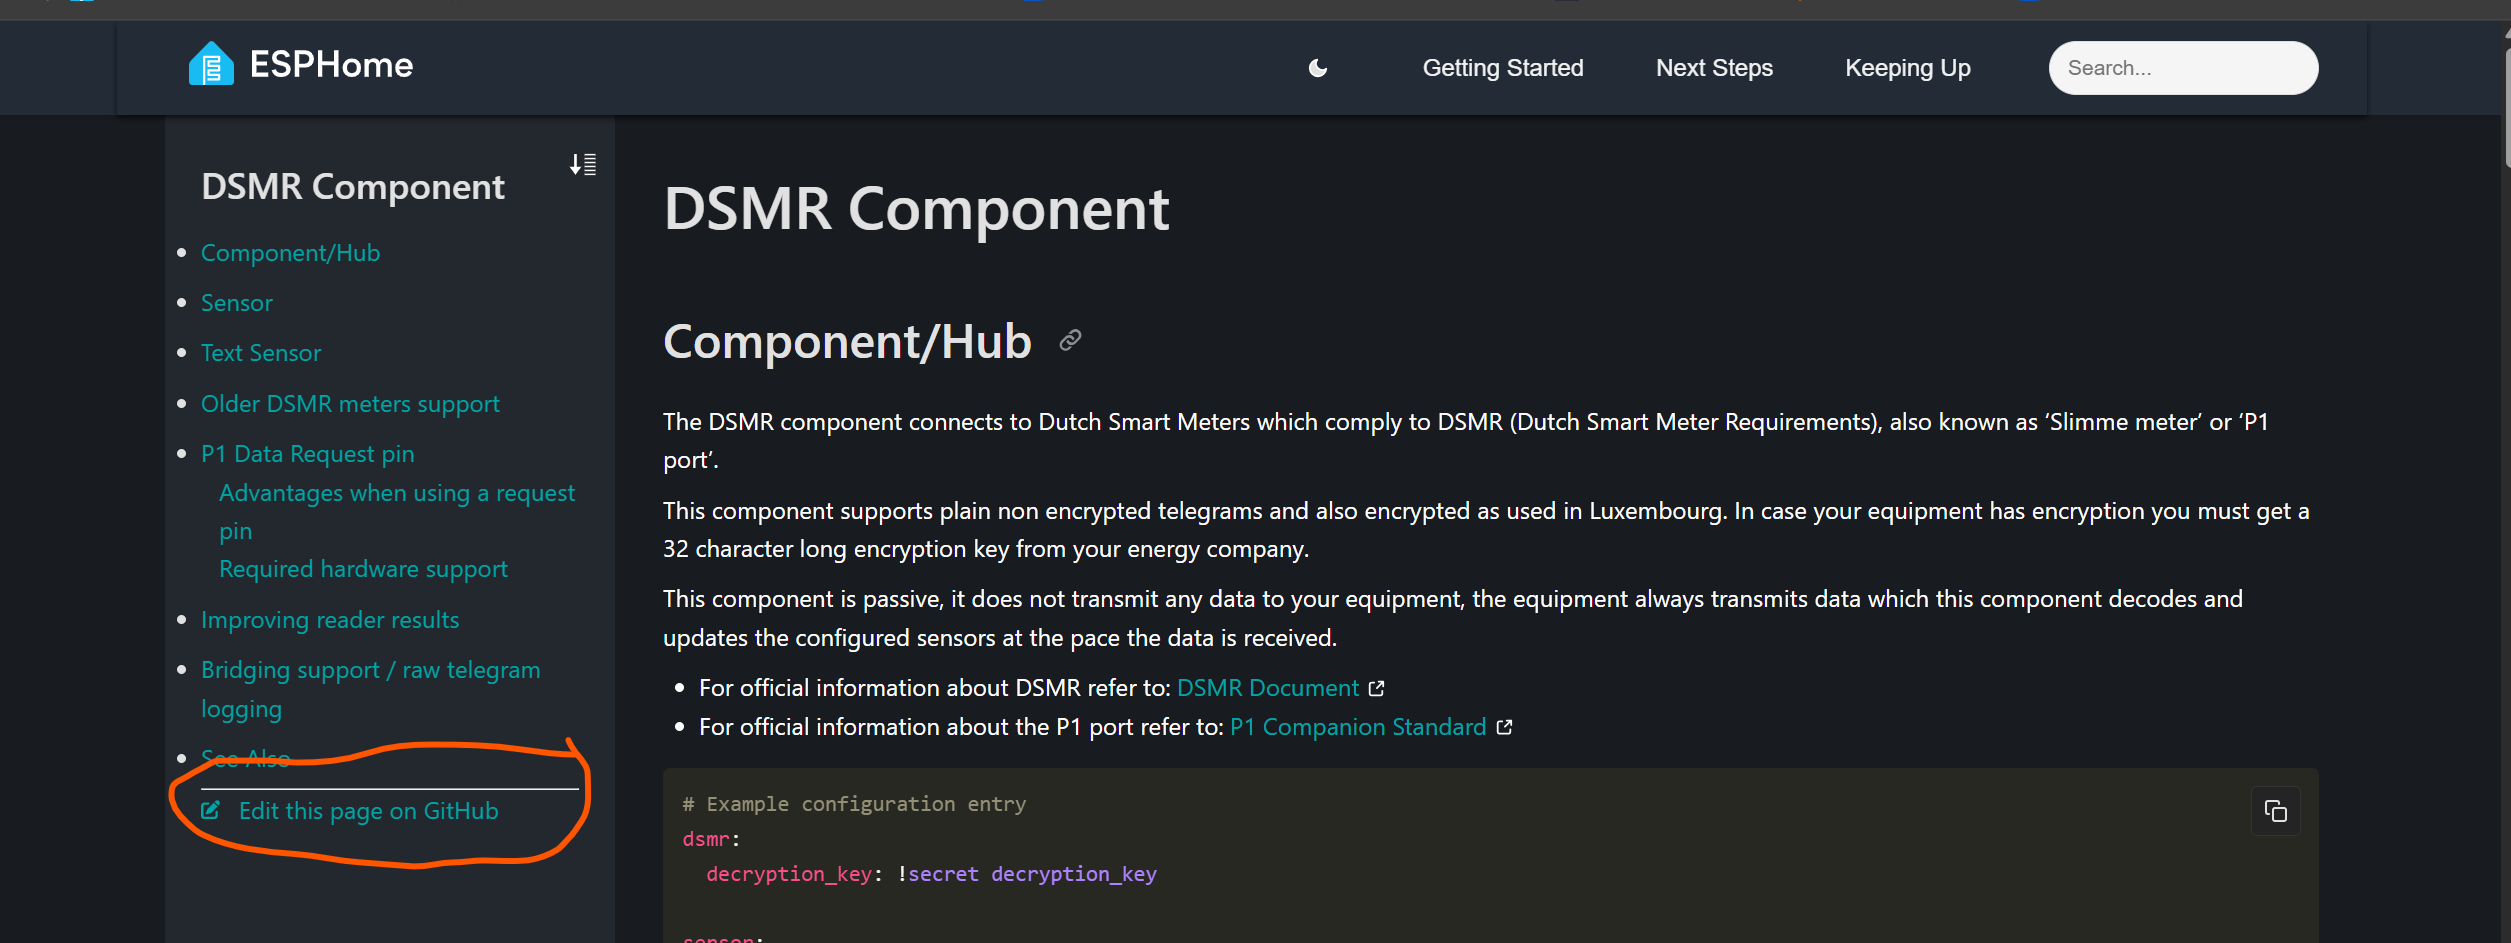Click into the Search input field
The width and height of the screenshot is (2511, 943).
coord(2182,68)
